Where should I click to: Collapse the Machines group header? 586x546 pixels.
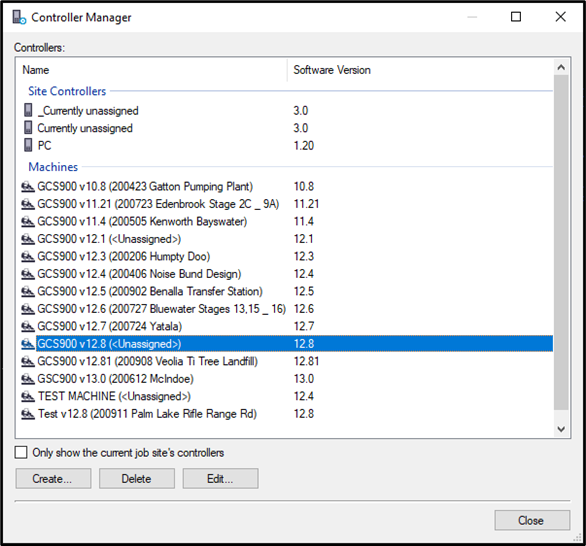(x=53, y=167)
